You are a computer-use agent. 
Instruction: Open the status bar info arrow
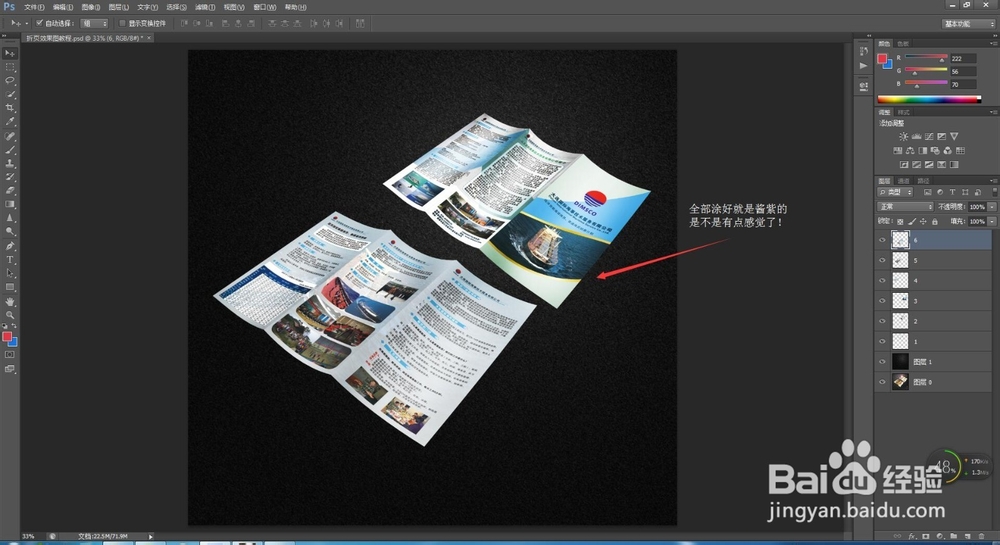[x=151, y=537]
